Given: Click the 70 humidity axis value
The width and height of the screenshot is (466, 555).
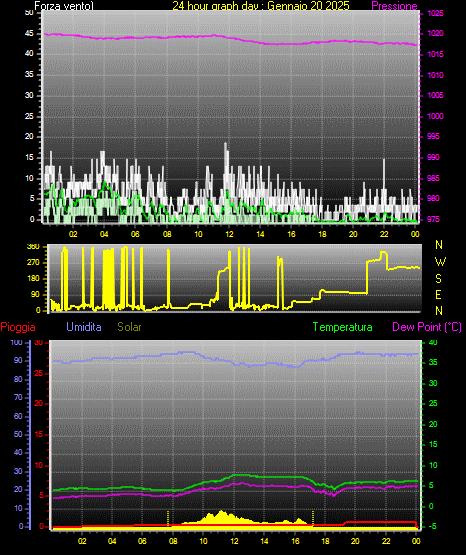Looking at the screenshot, I should [x=18, y=397].
